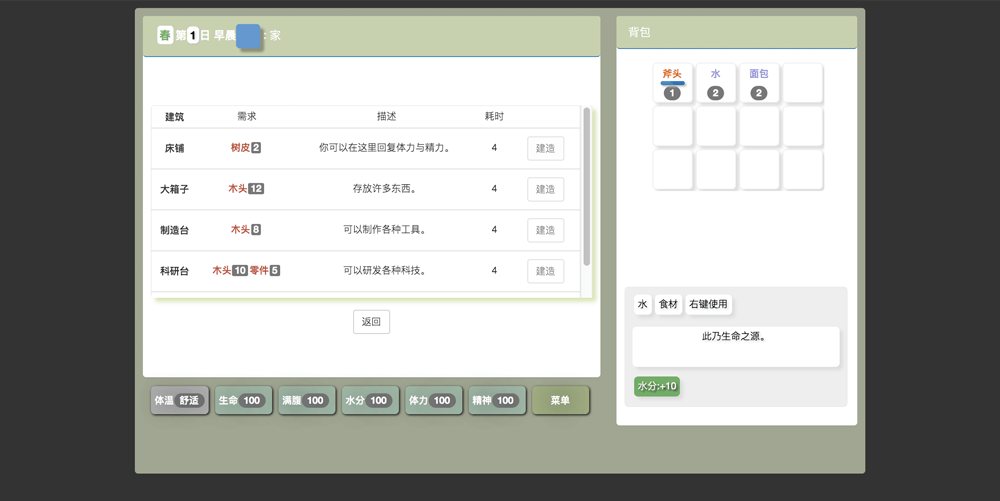Click the green 水分:+10 effect badge

click(656, 386)
